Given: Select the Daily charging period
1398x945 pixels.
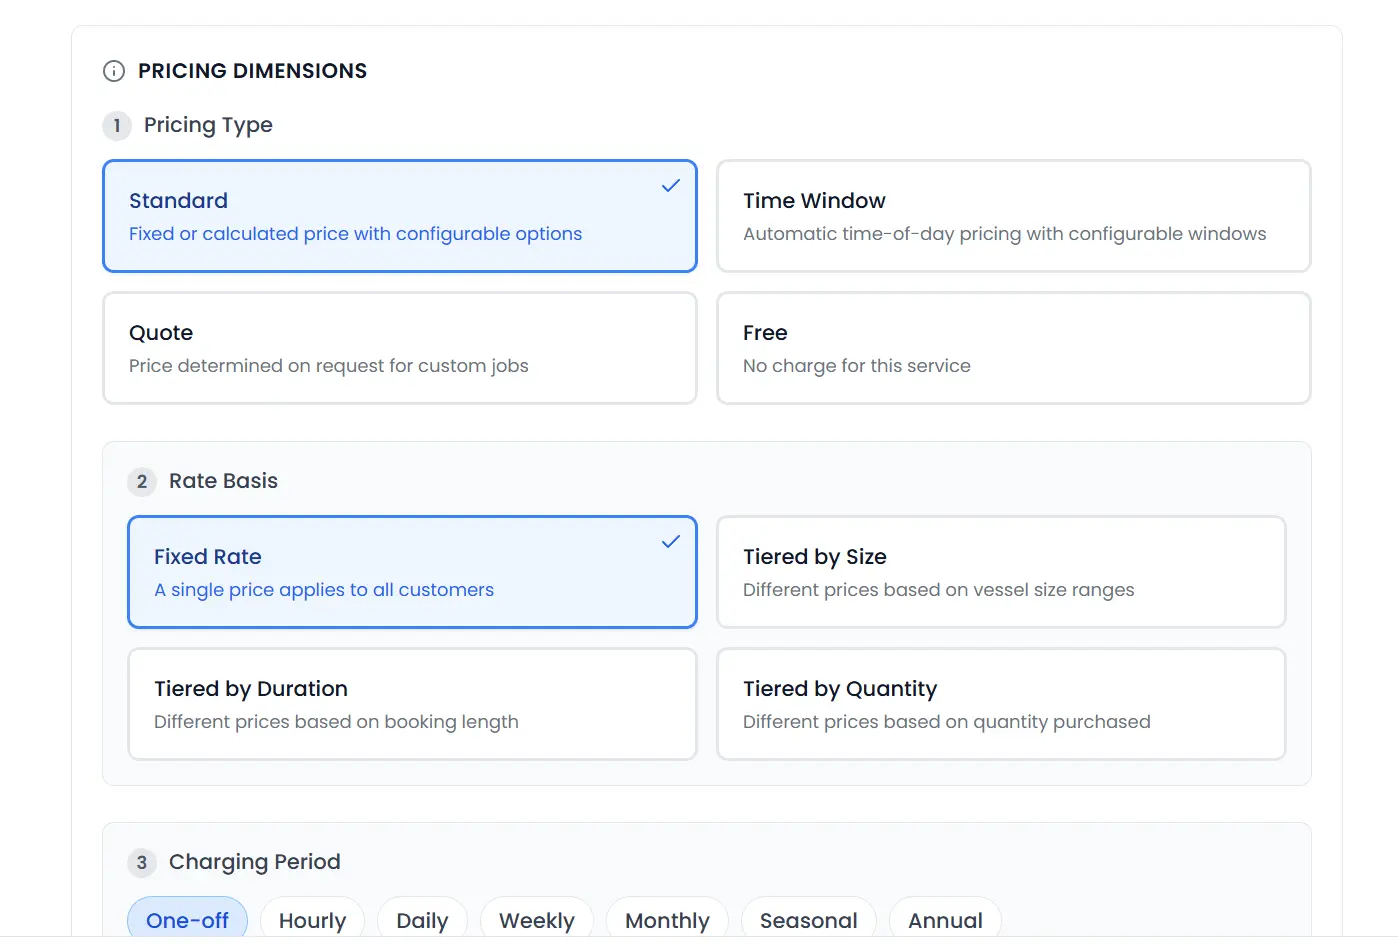Looking at the screenshot, I should 422,920.
